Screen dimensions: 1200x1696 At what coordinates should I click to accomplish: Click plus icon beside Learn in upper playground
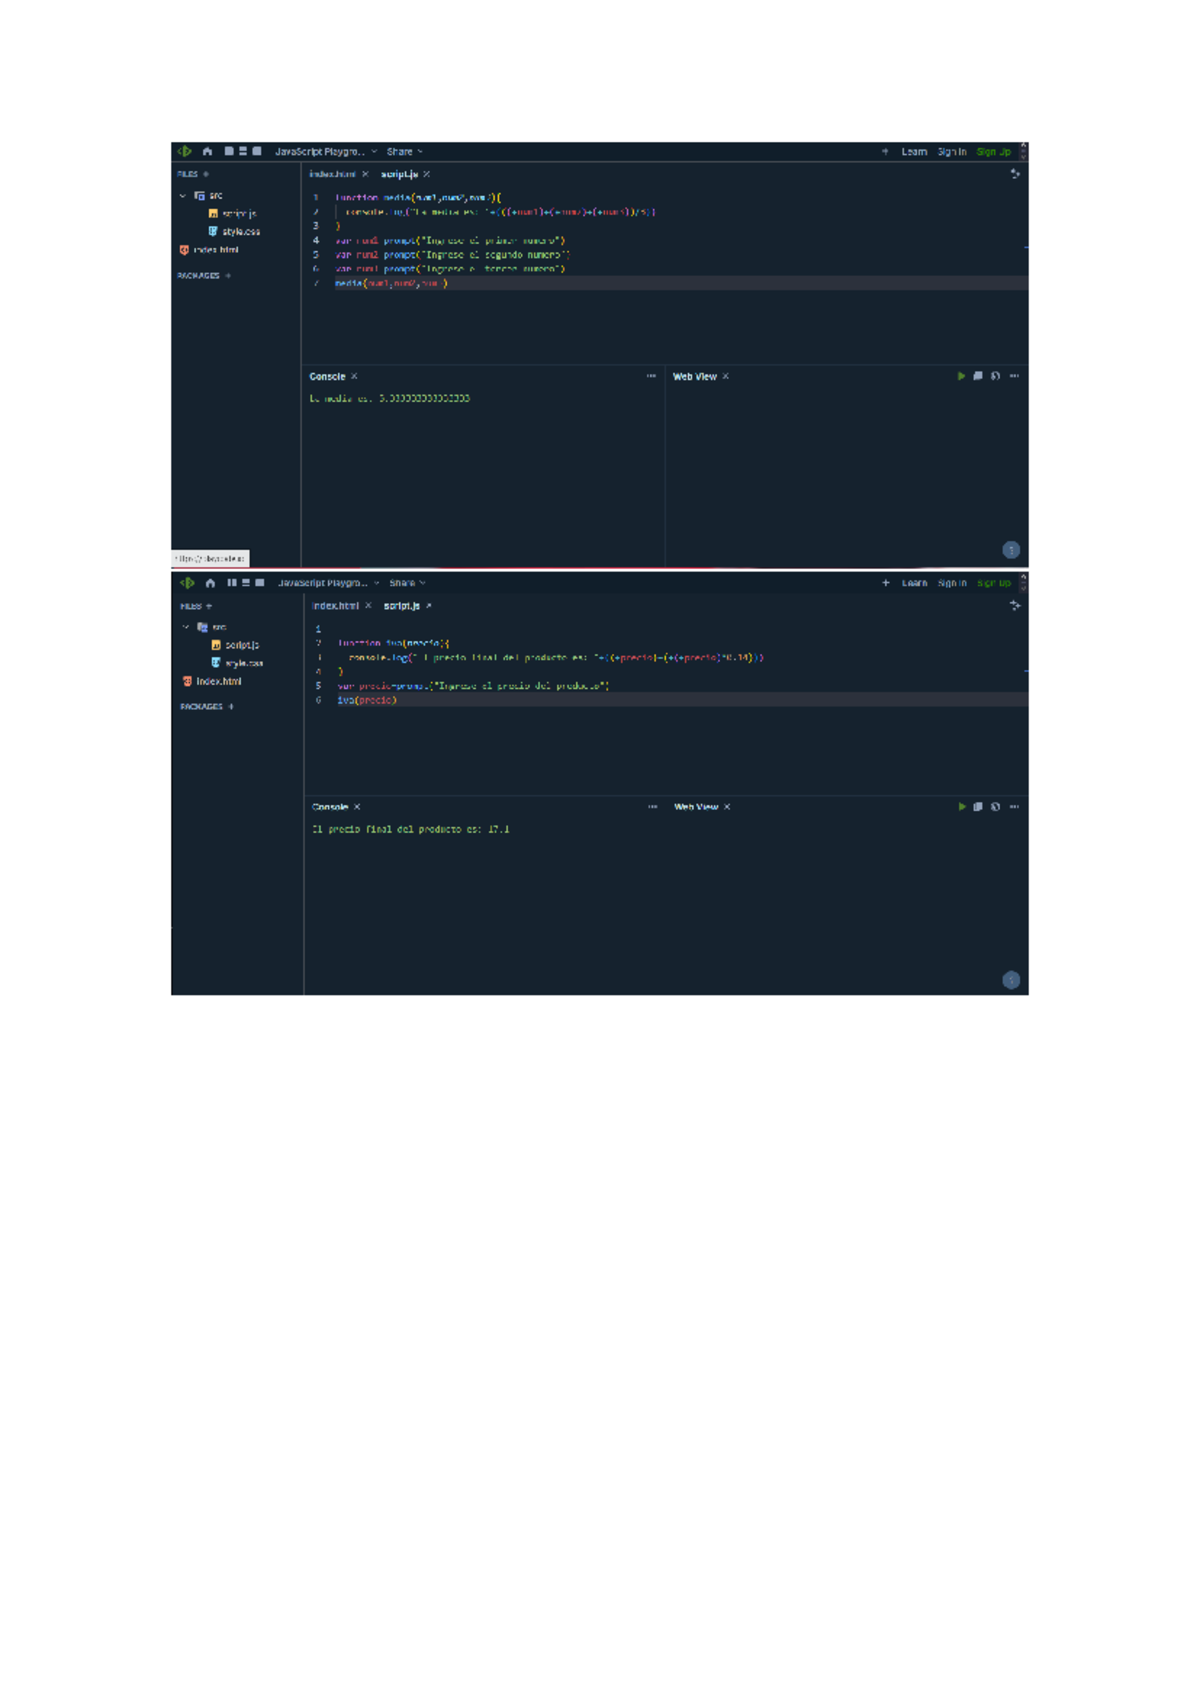coord(885,152)
